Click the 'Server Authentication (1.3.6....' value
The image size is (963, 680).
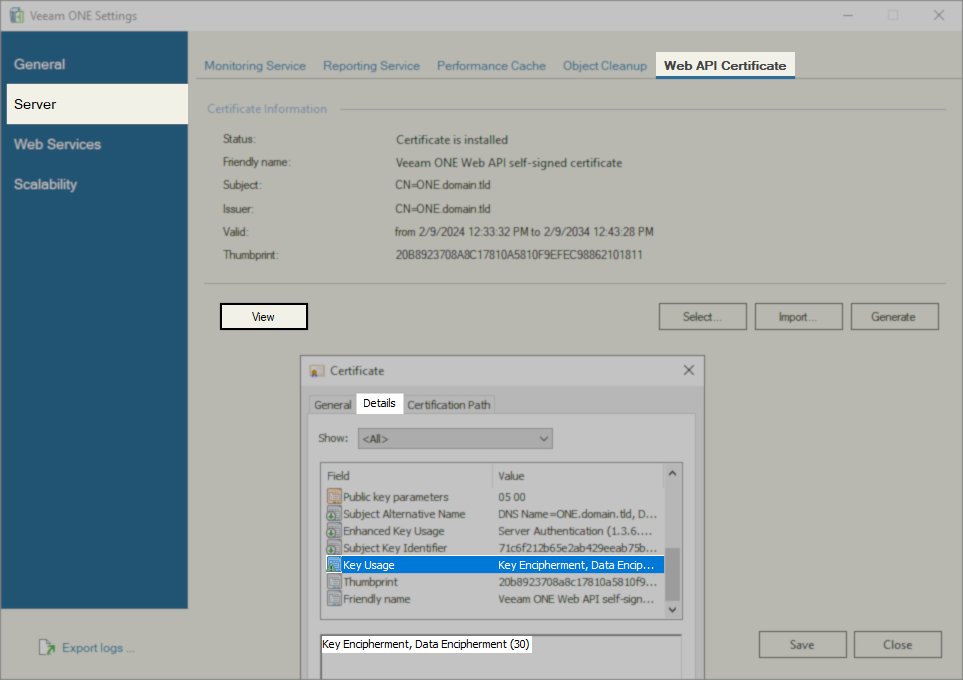(575, 531)
